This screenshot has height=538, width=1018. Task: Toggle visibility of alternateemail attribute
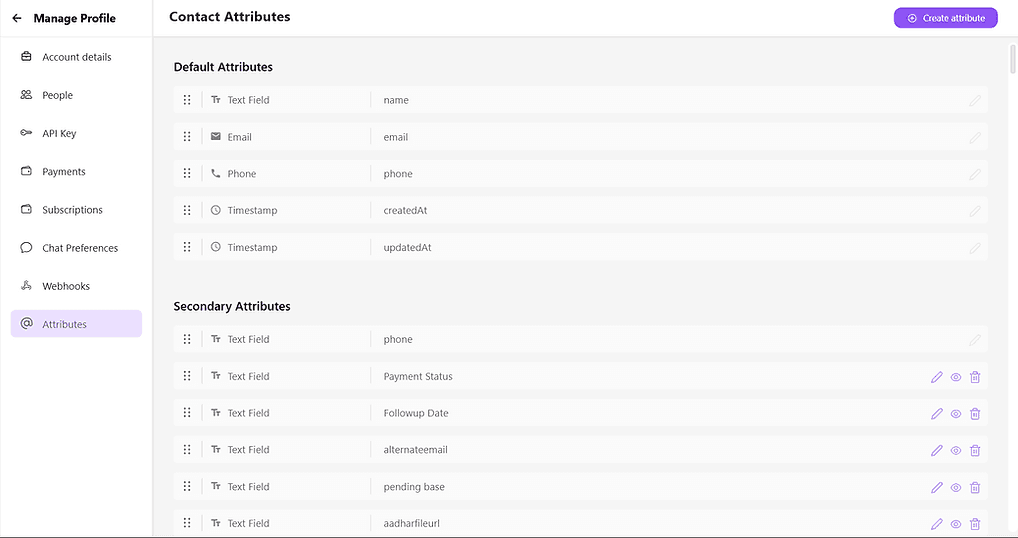coord(956,450)
